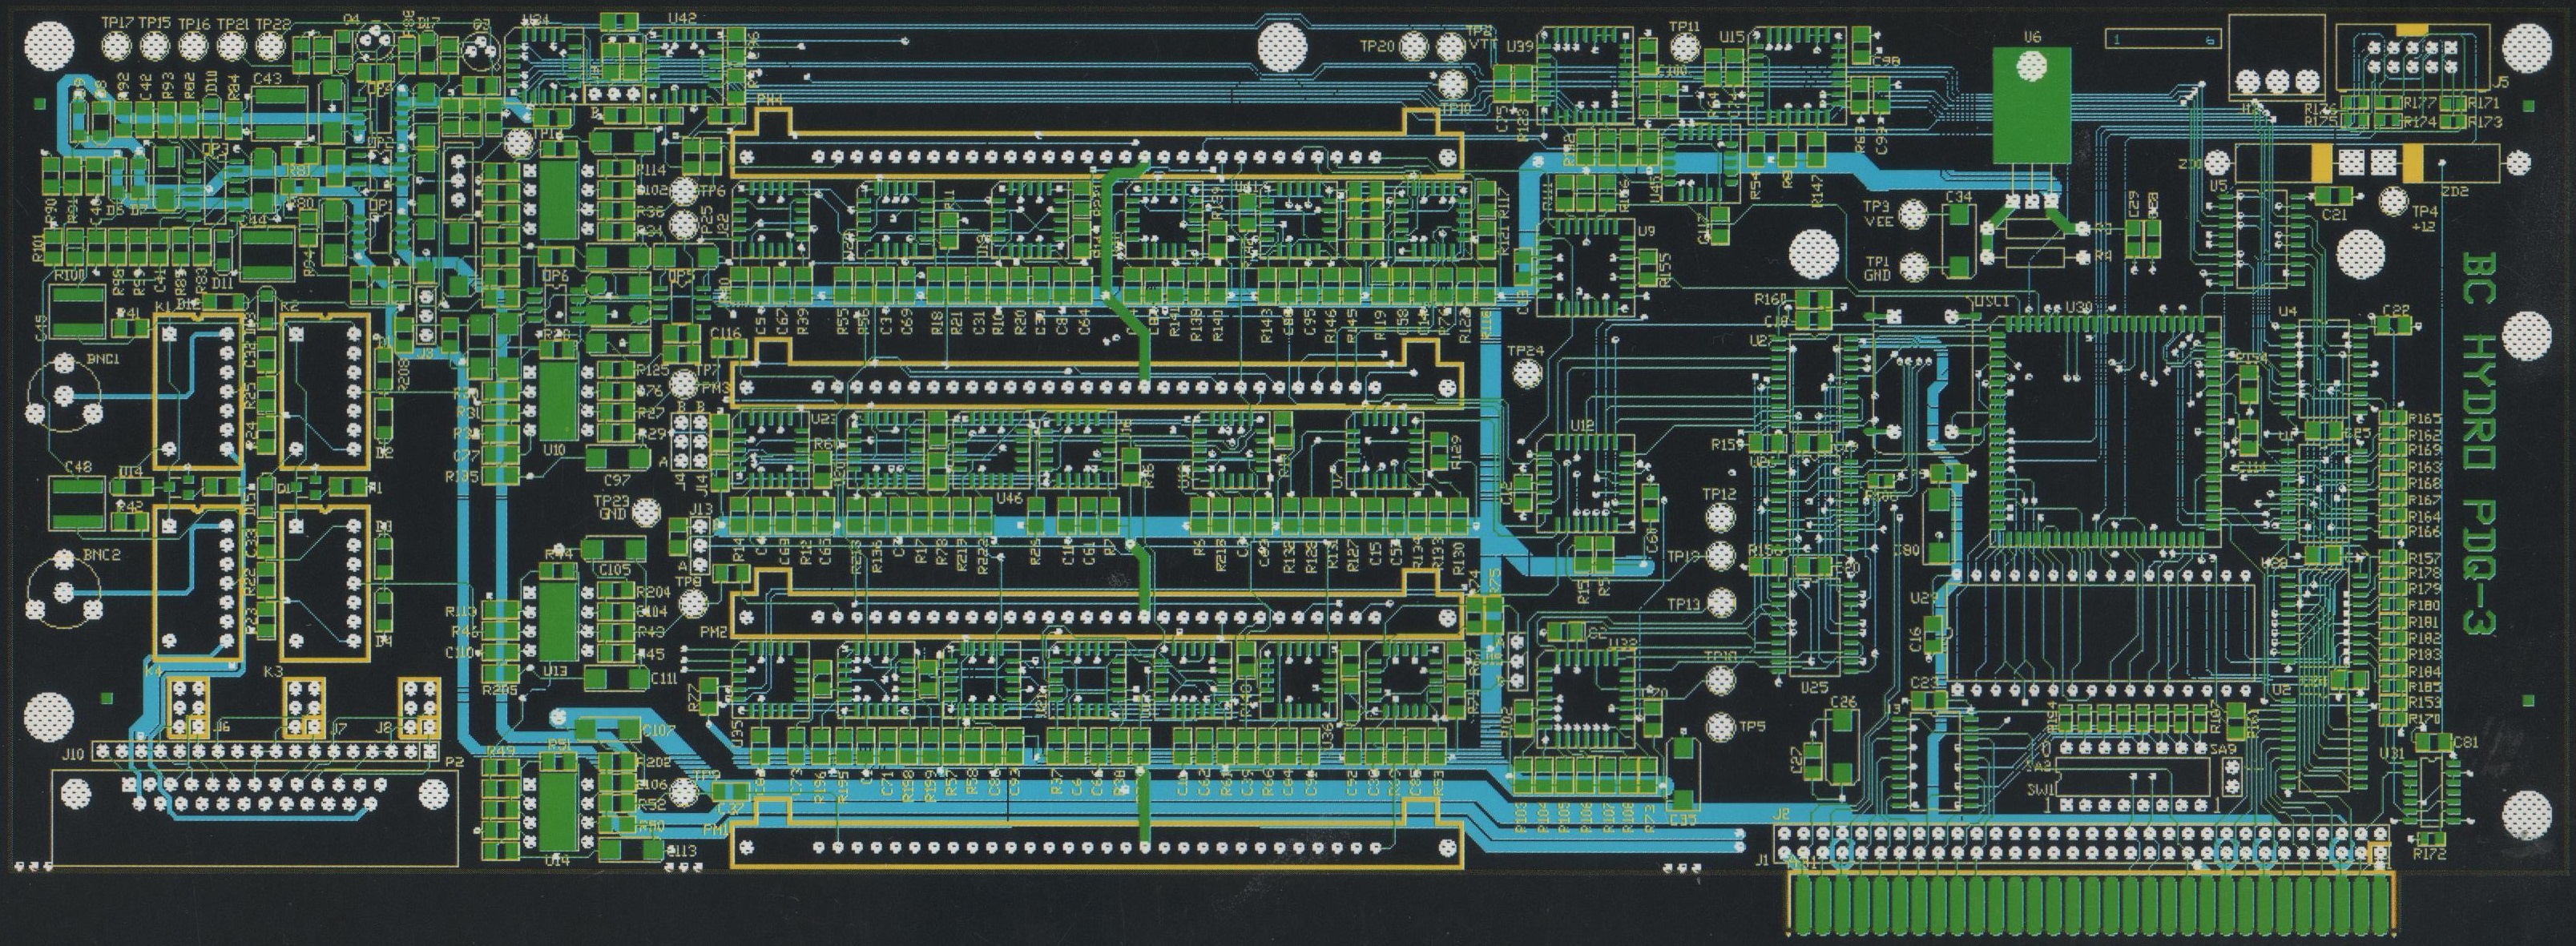2576x946 pixels.
Task: Click the TP24 test point pad
Action: (1527, 374)
